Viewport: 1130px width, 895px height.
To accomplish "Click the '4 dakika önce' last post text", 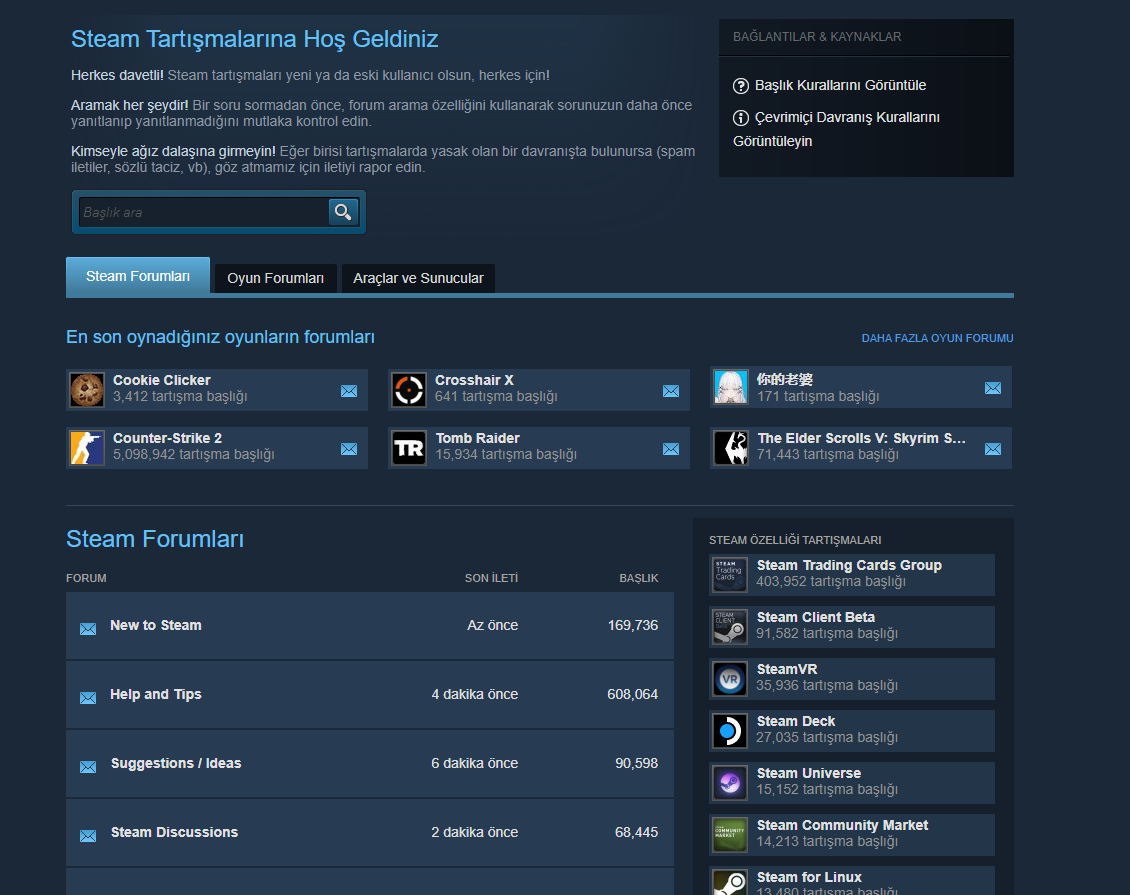I will pyautogui.click(x=475, y=694).
